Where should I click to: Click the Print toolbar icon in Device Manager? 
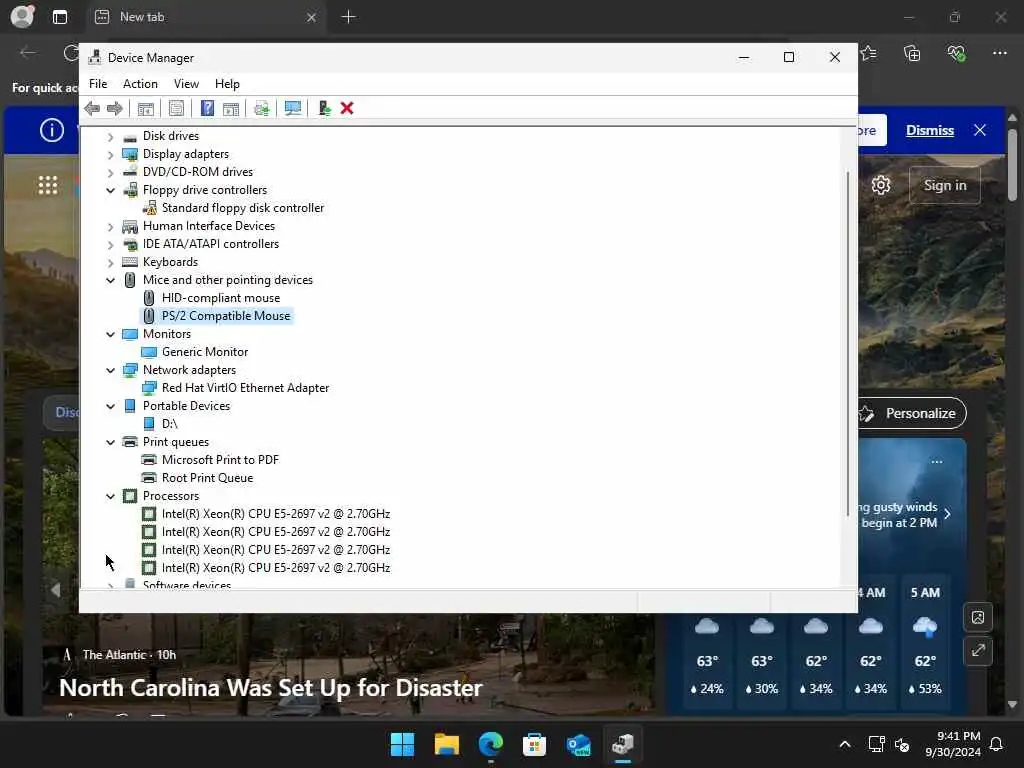pos(262,108)
